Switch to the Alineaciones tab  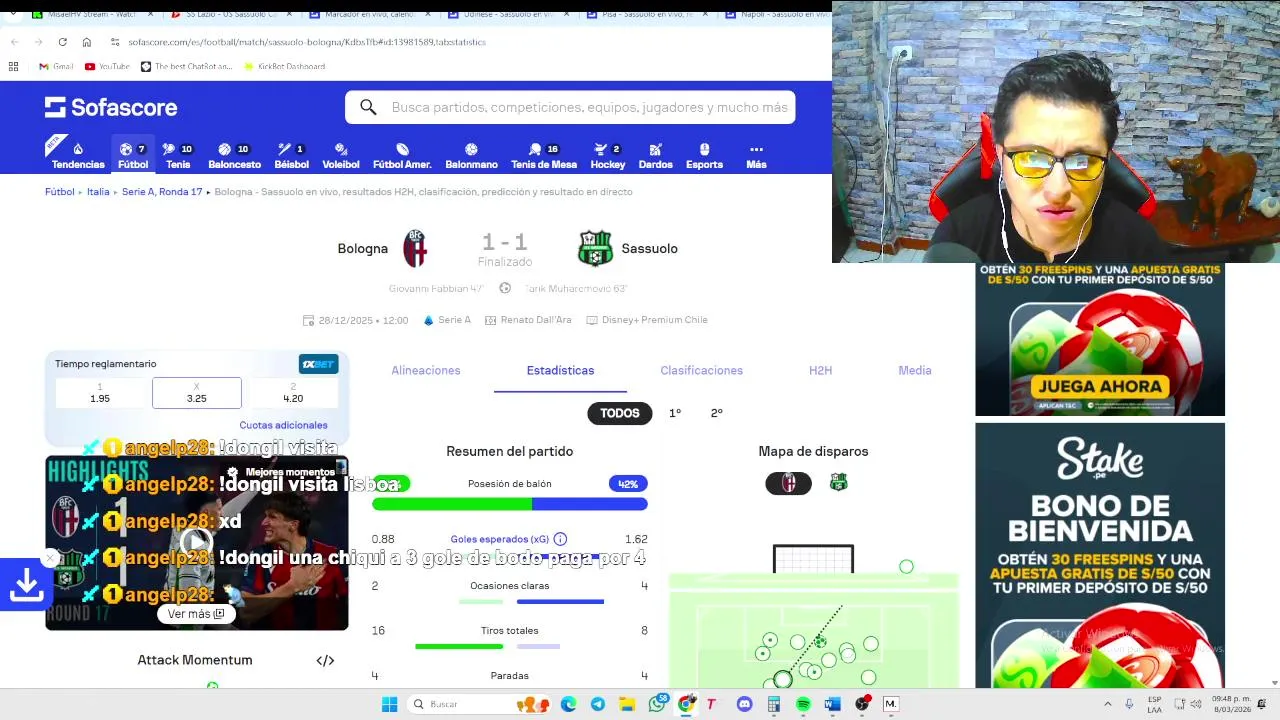(x=426, y=370)
